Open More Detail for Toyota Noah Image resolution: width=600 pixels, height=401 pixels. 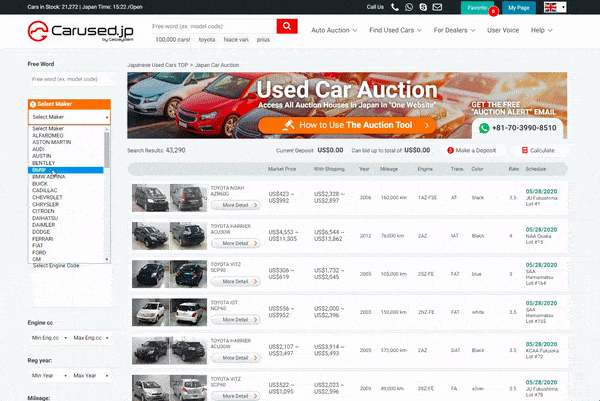pyautogui.click(x=236, y=205)
